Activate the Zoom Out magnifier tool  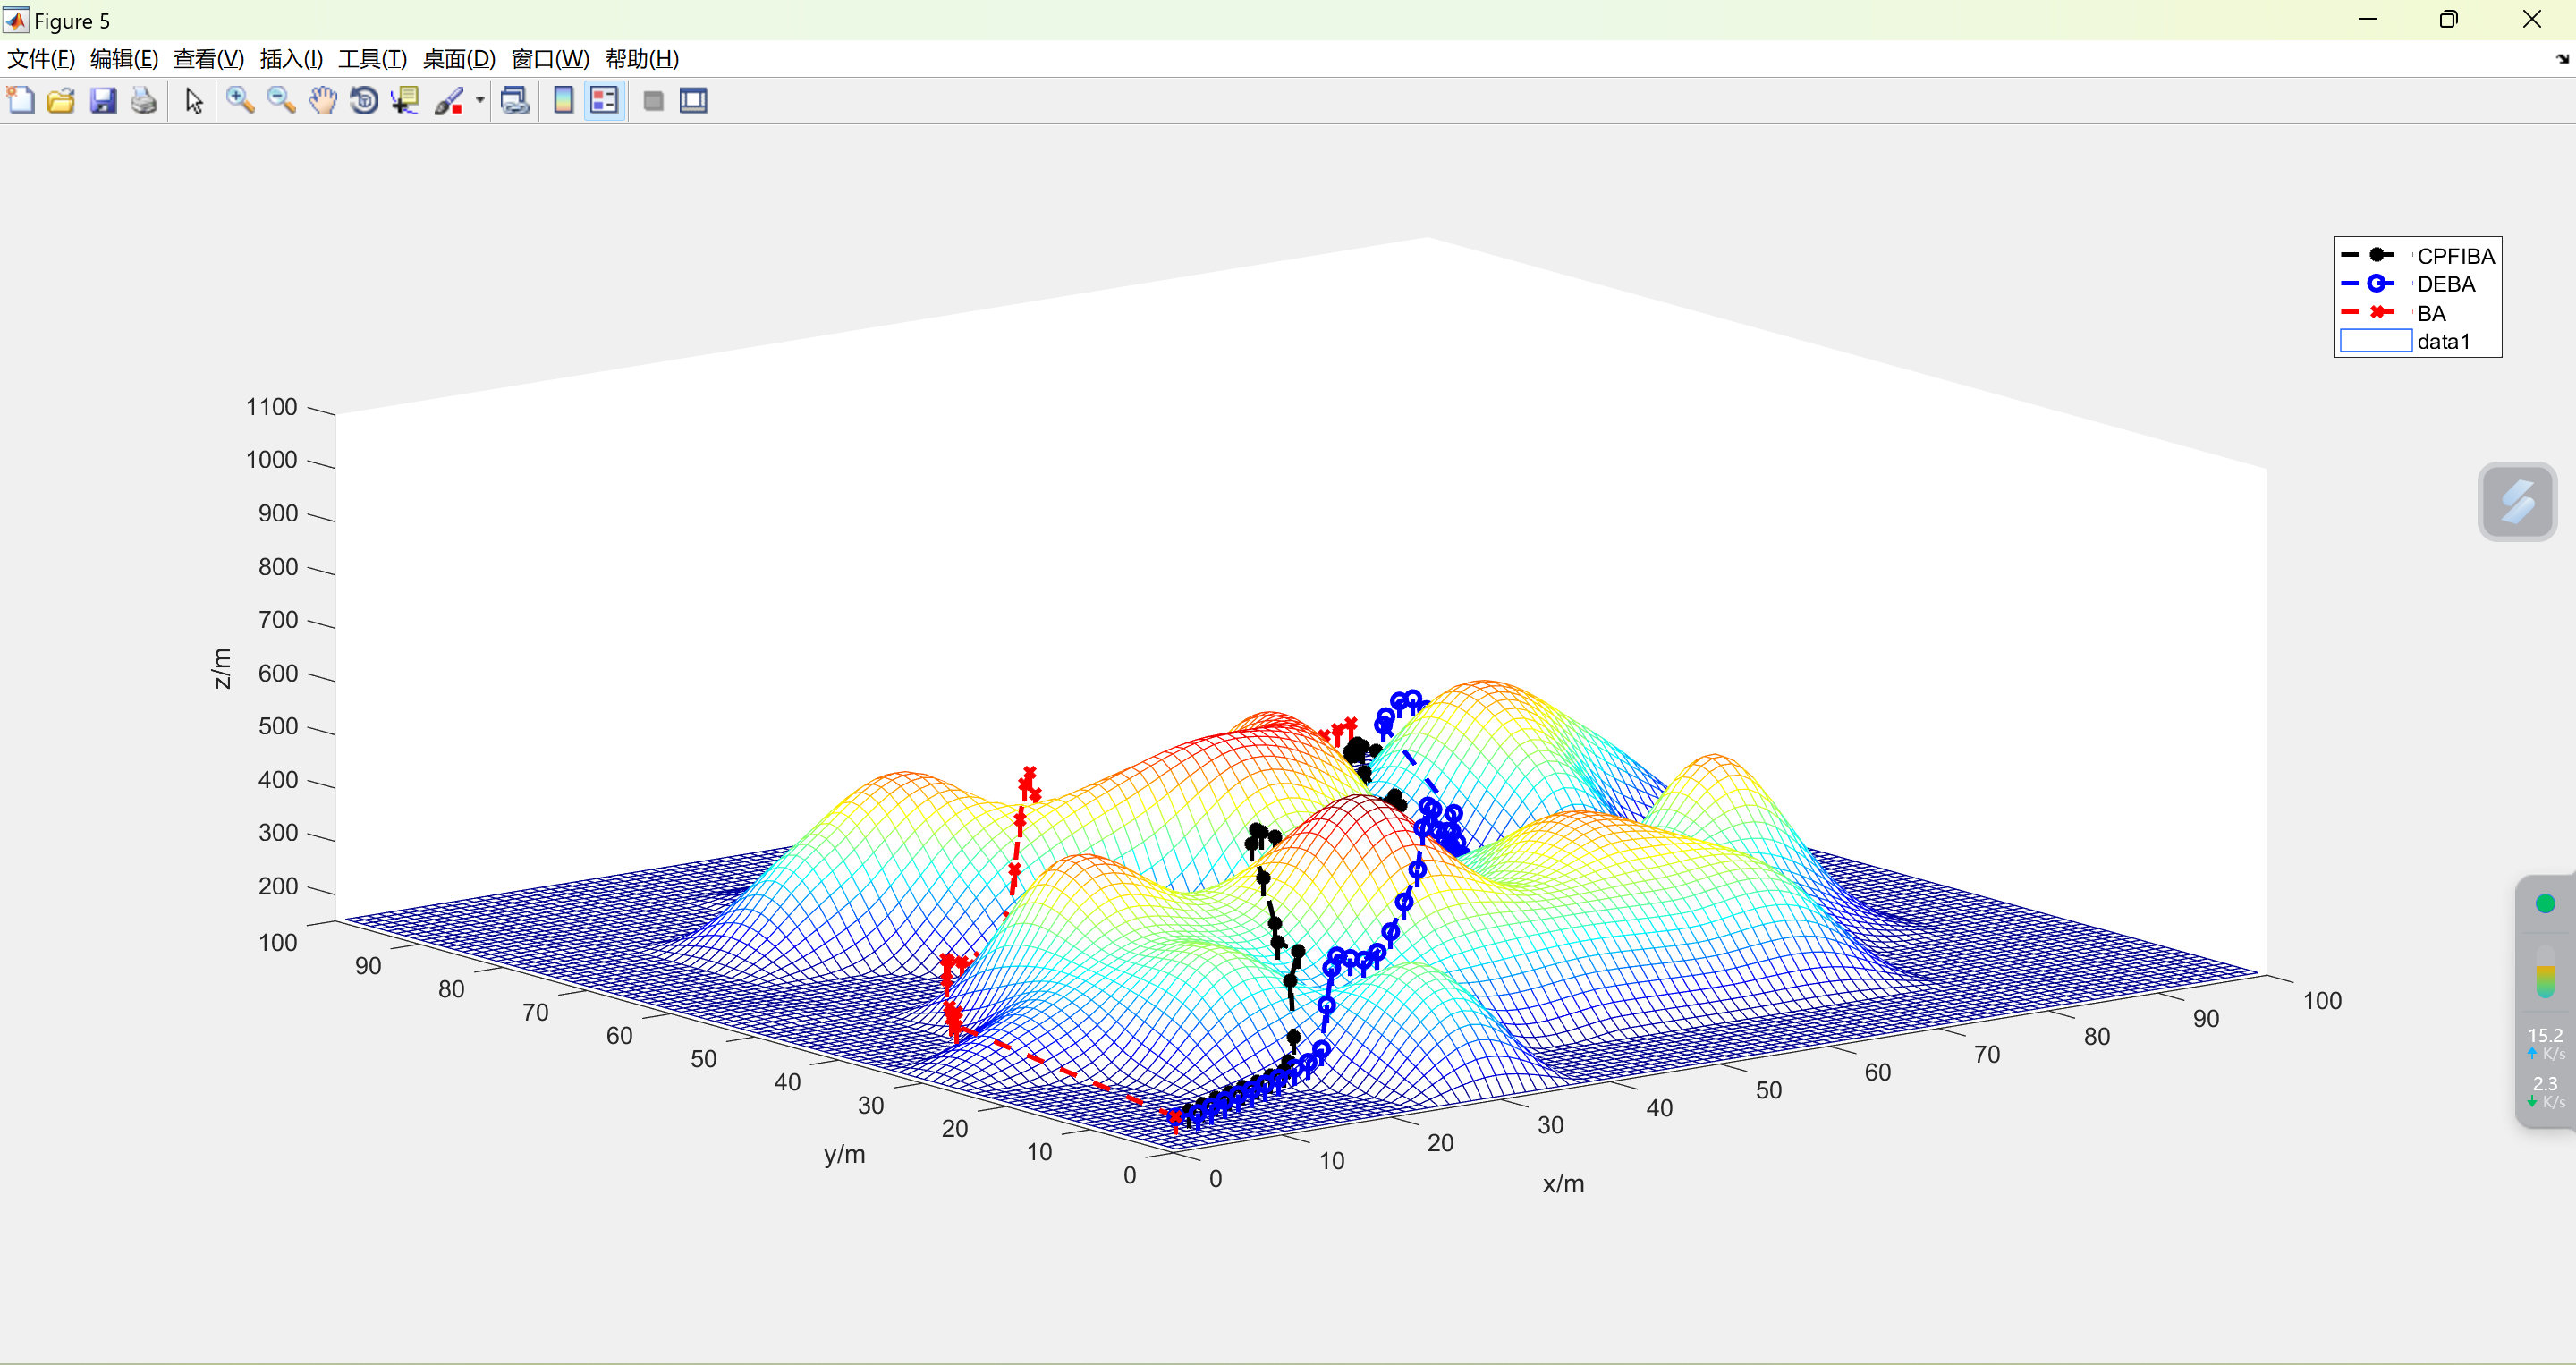point(281,101)
